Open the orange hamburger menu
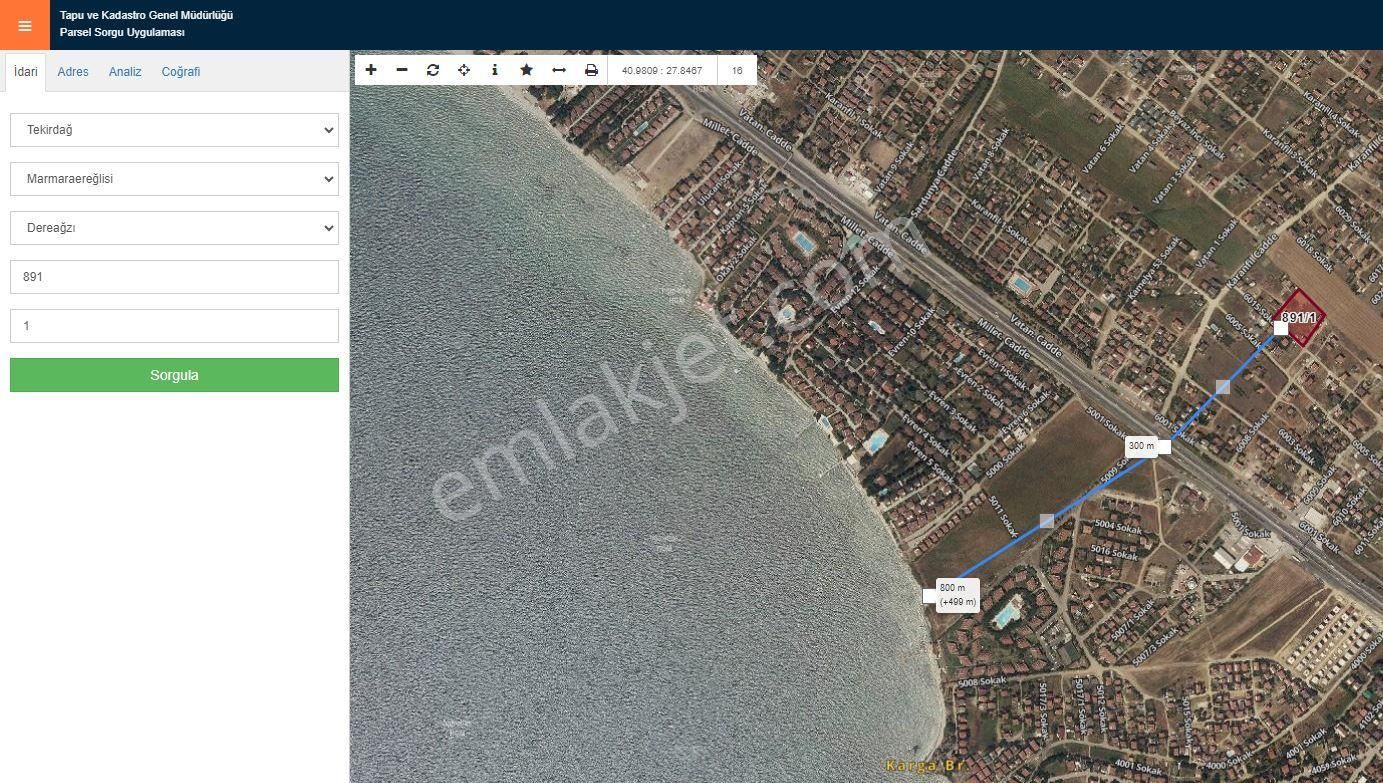The width and height of the screenshot is (1383, 783). (x=25, y=25)
